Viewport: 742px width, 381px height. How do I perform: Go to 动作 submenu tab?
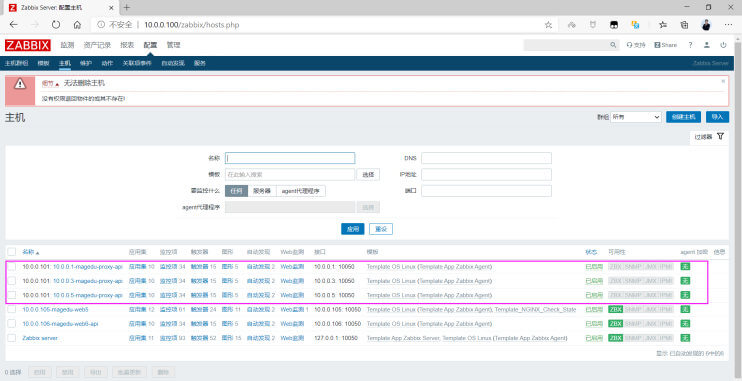tap(107, 63)
